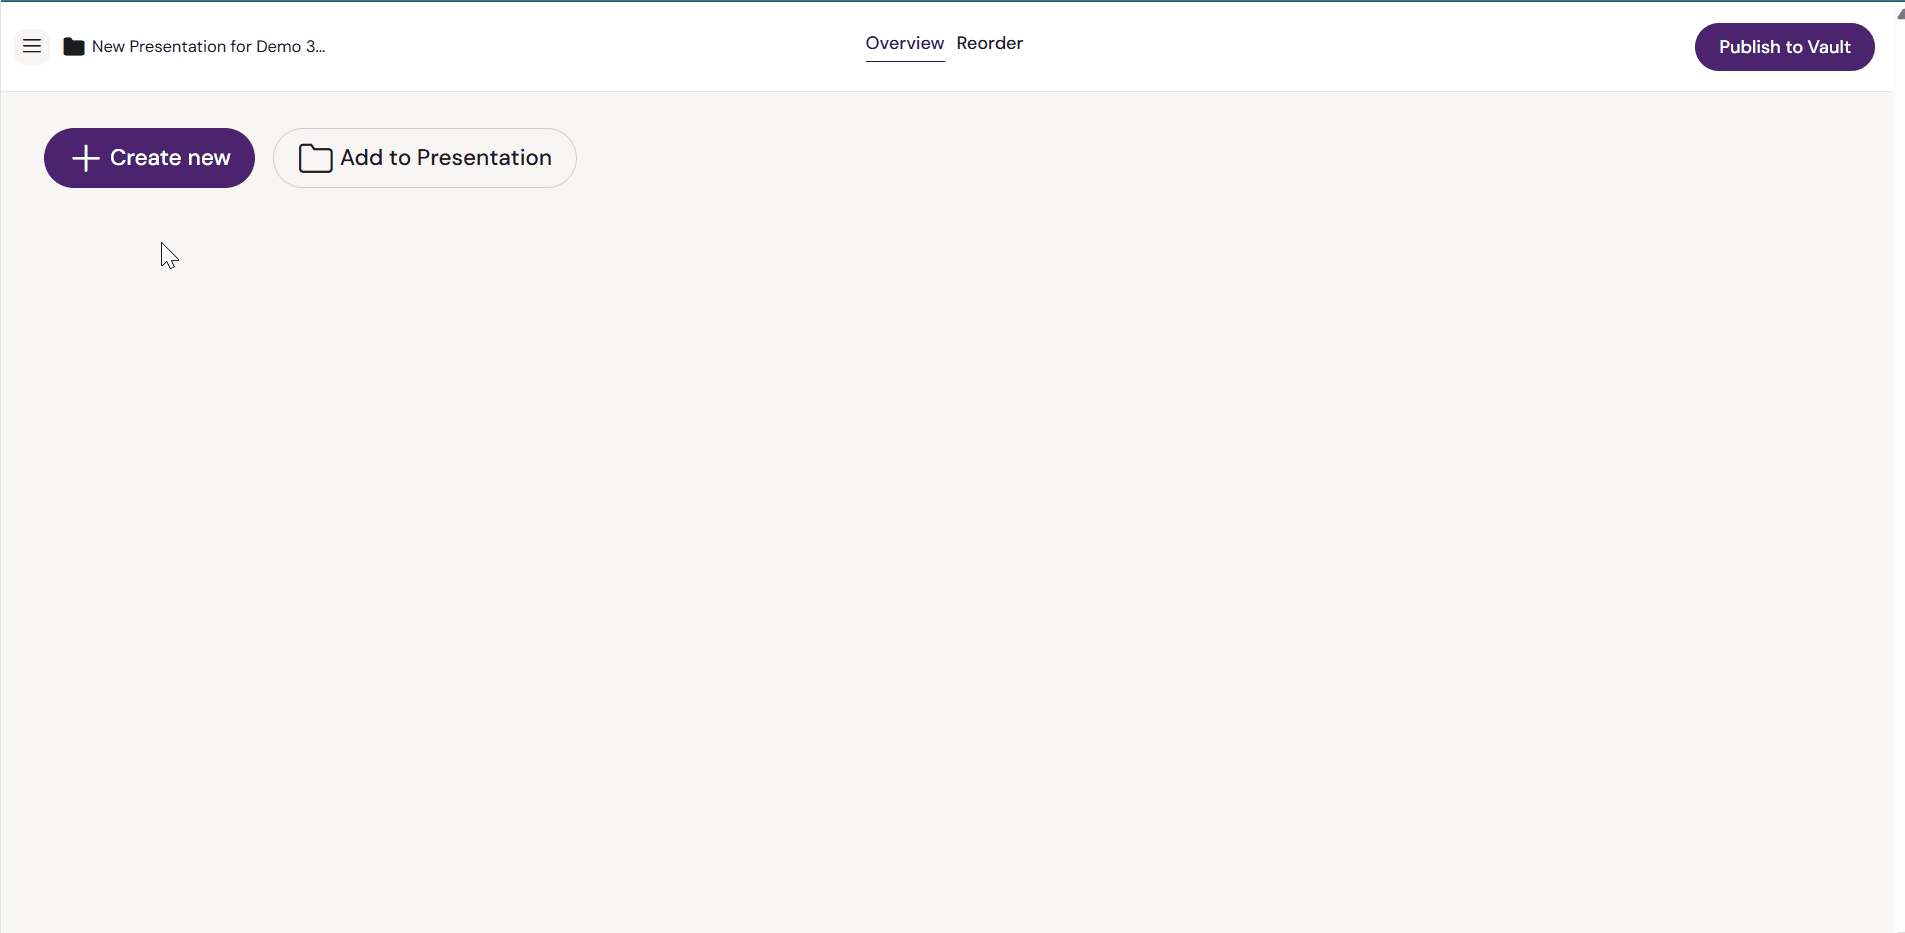This screenshot has width=1905, height=933.
Task: Click the bottom end of the vertical scrollbar
Action: tap(1899, 926)
